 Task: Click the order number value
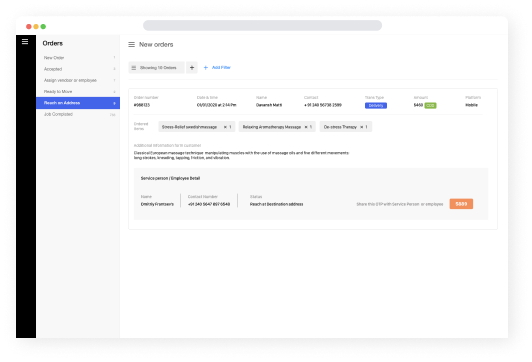point(142,105)
